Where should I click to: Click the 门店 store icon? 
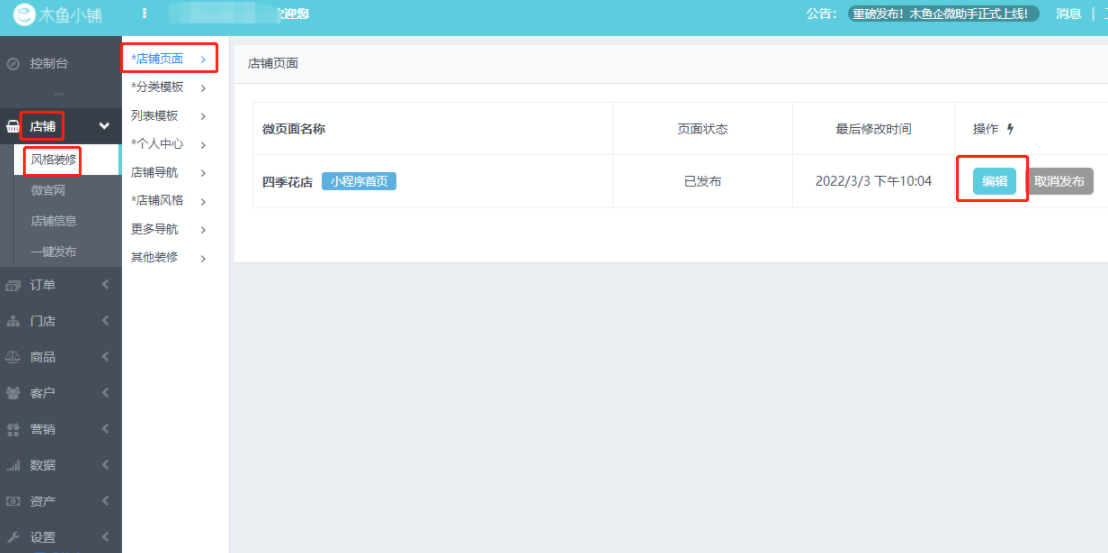(x=13, y=321)
